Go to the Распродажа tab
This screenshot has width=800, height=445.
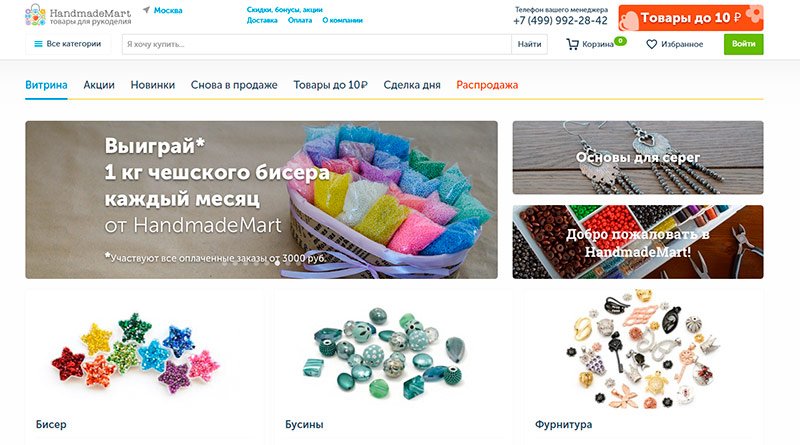487,85
